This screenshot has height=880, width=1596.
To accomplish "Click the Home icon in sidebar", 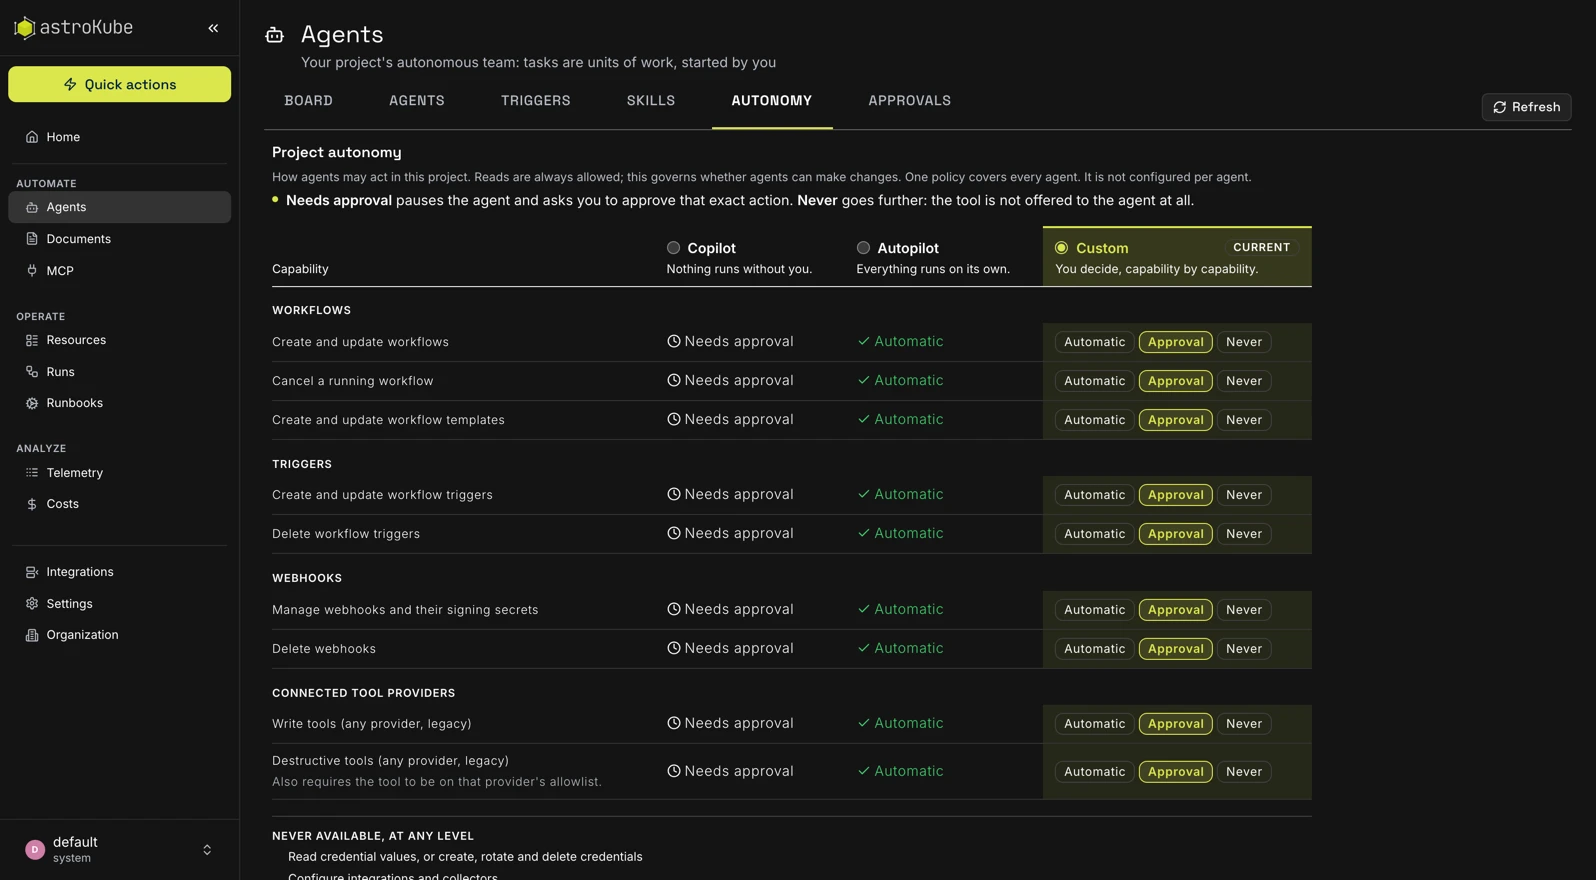I will pos(32,137).
